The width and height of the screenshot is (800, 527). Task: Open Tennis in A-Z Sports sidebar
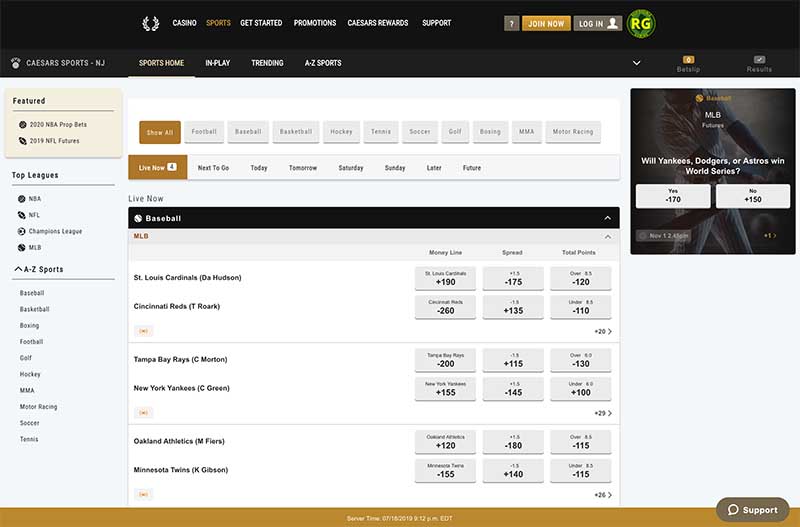[29, 439]
